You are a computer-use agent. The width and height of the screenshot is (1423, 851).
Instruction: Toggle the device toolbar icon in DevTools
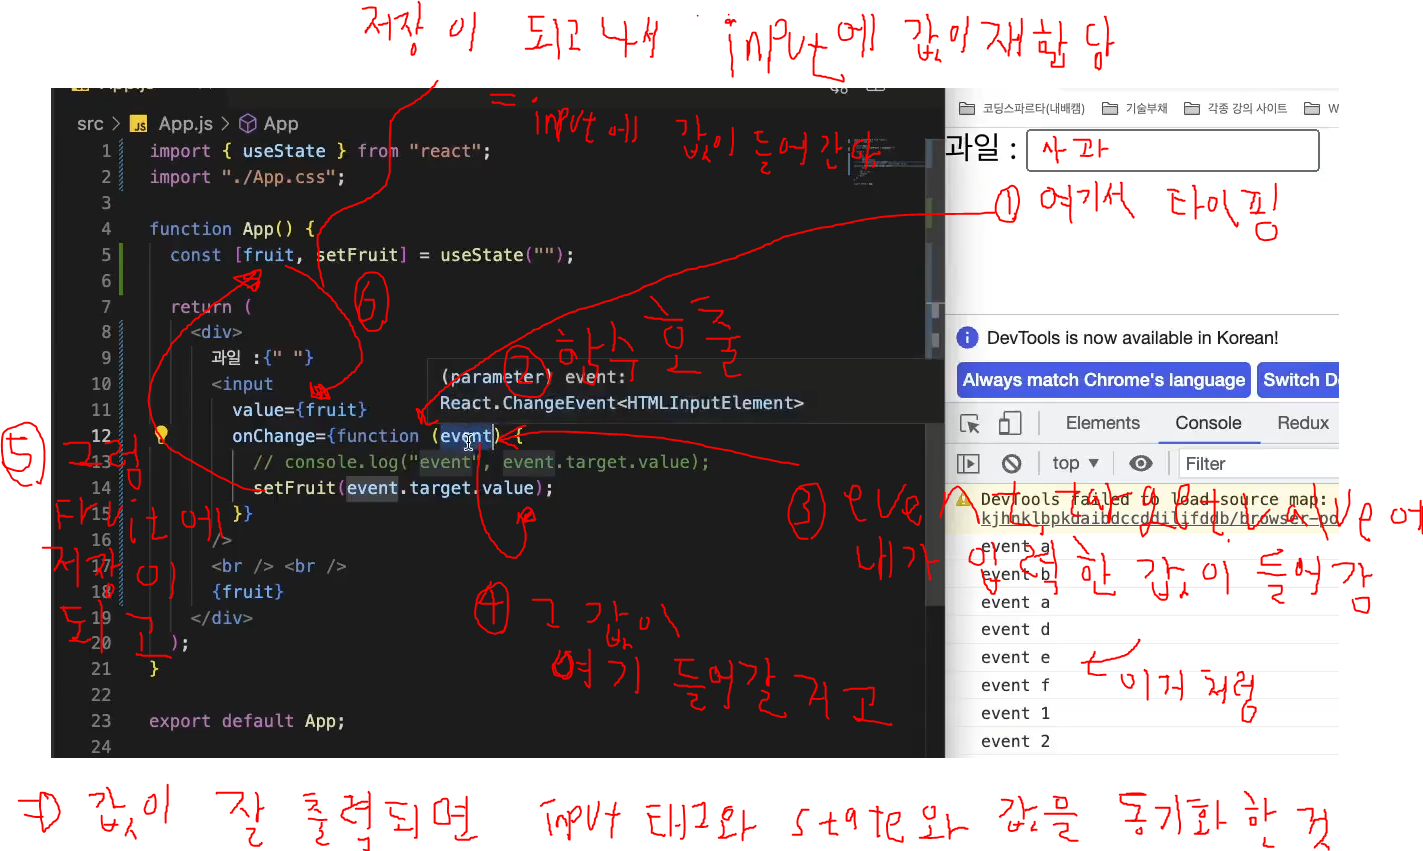coord(1010,423)
